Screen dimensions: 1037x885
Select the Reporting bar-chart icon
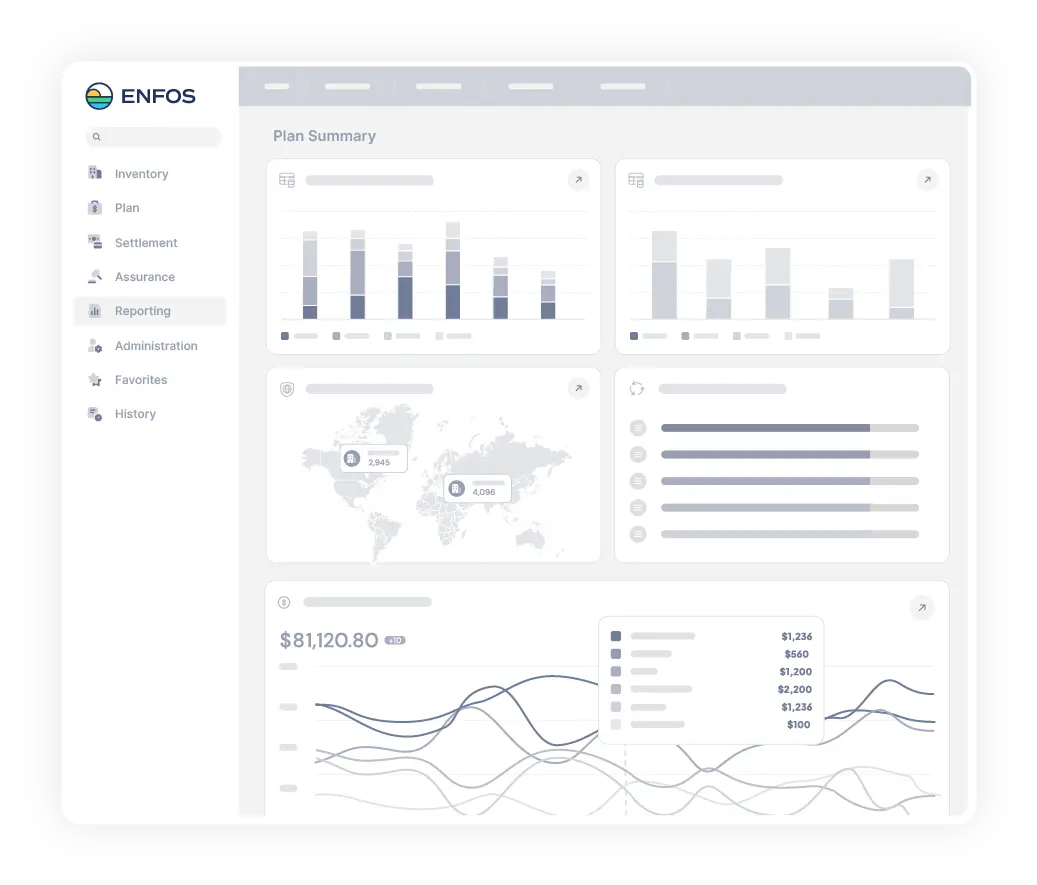tap(96, 311)
